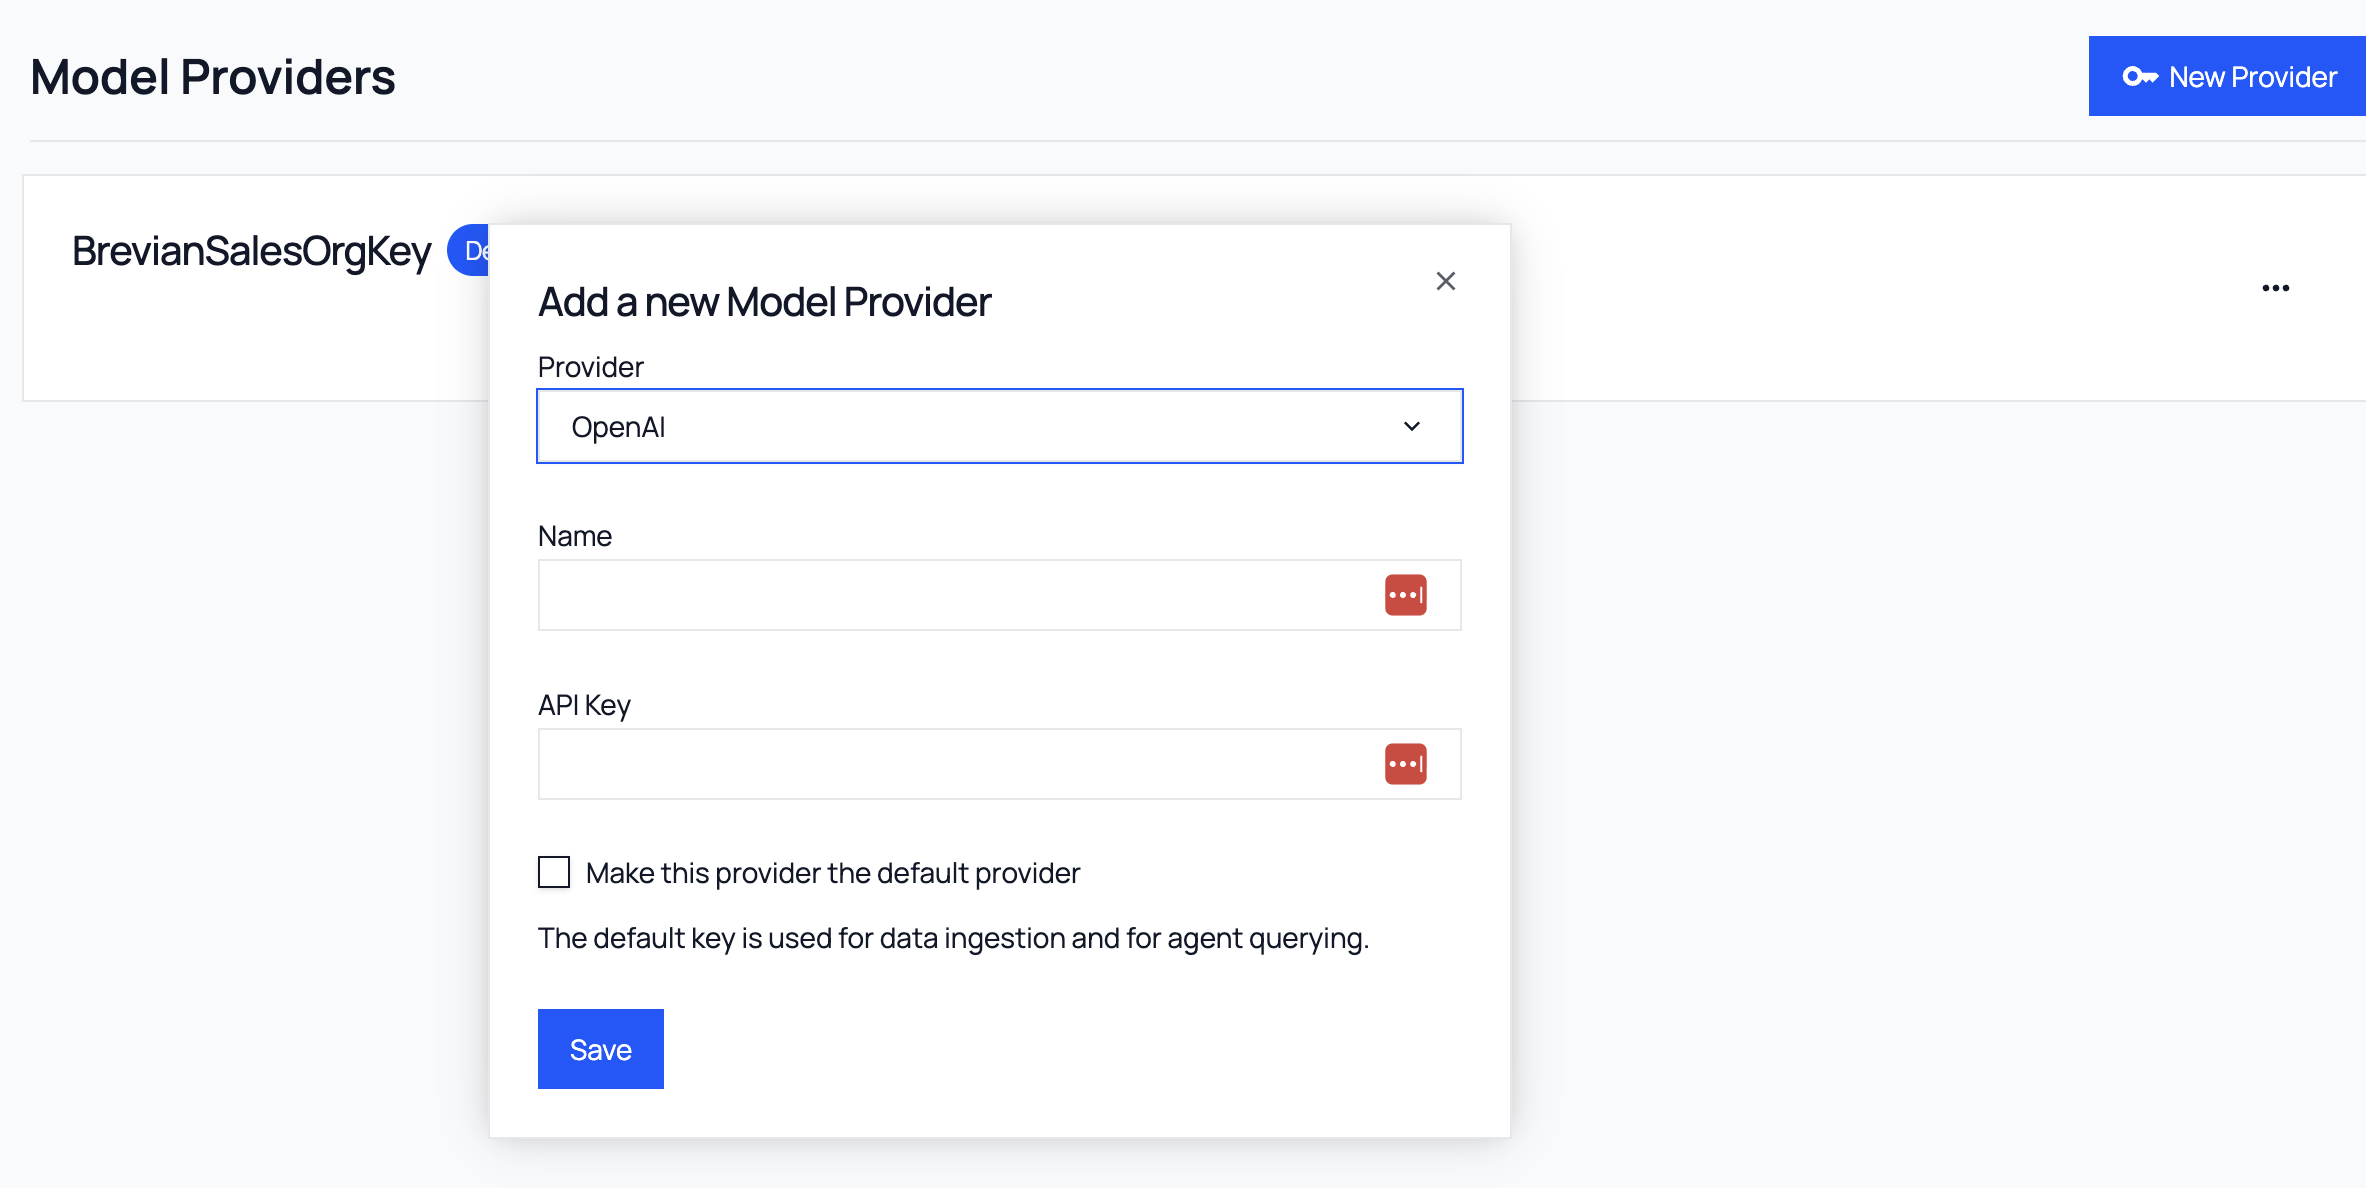Viewport: 2366px width, 1188px height.
Task: Open BrevianSalesOrgKey provider entry
Action: (252, 251)
